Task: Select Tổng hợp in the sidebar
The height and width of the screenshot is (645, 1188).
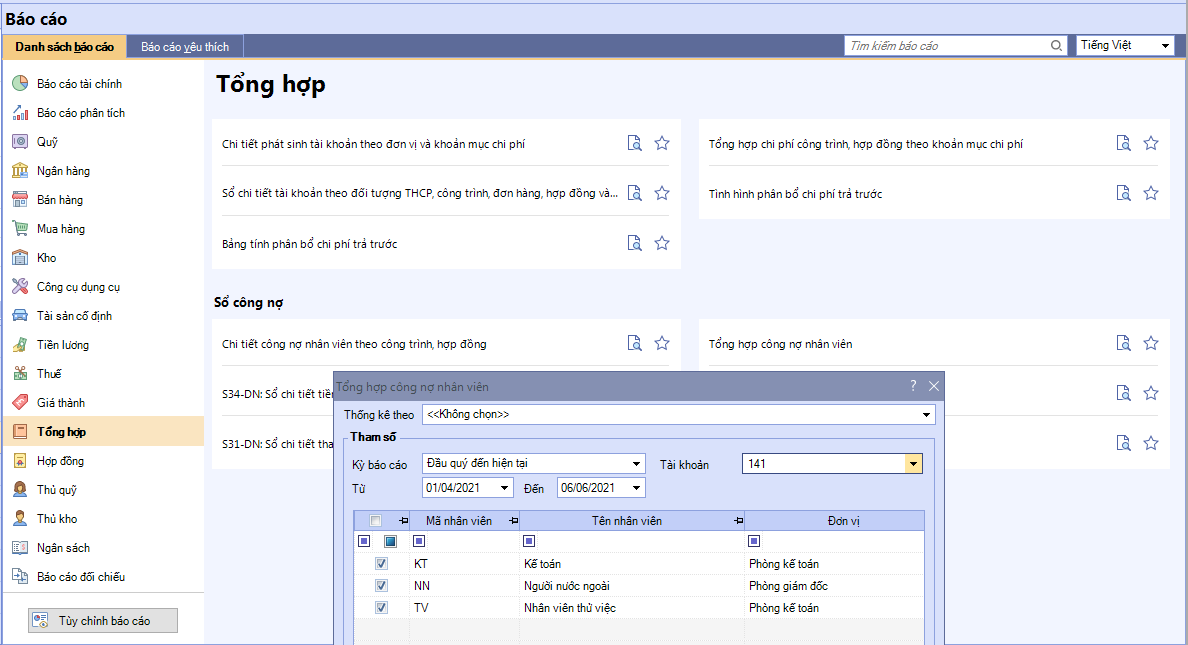Action: pos(103,431)
